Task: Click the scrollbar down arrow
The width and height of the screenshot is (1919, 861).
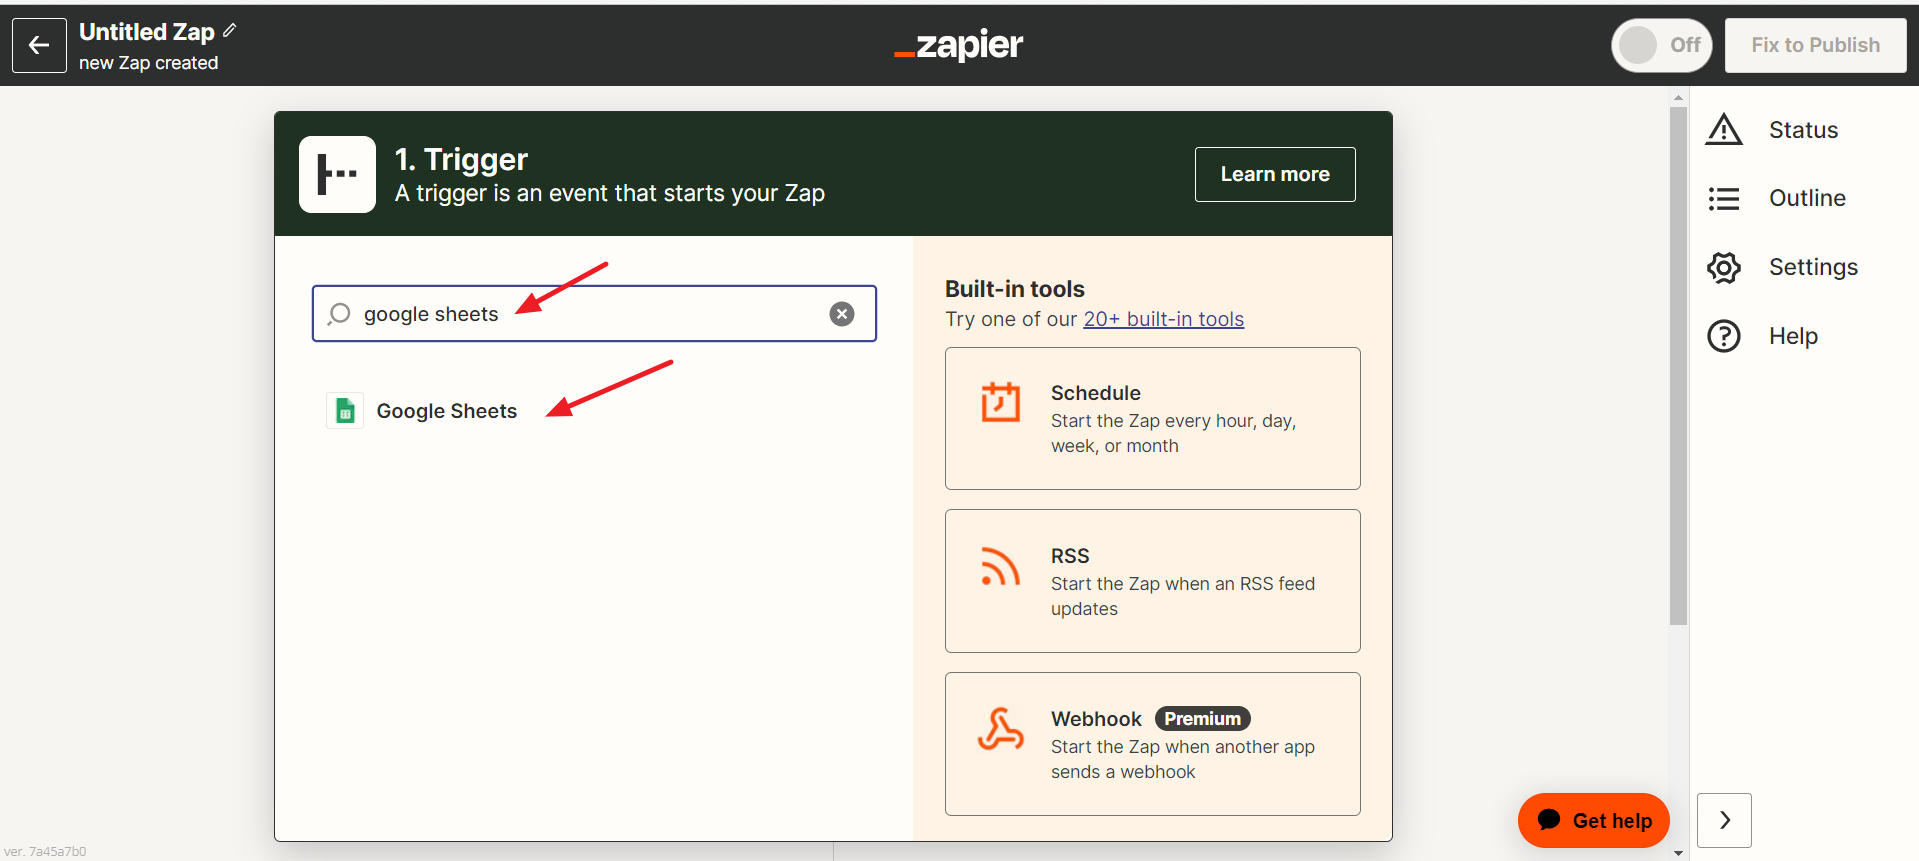Action: tap(1678, 853)
